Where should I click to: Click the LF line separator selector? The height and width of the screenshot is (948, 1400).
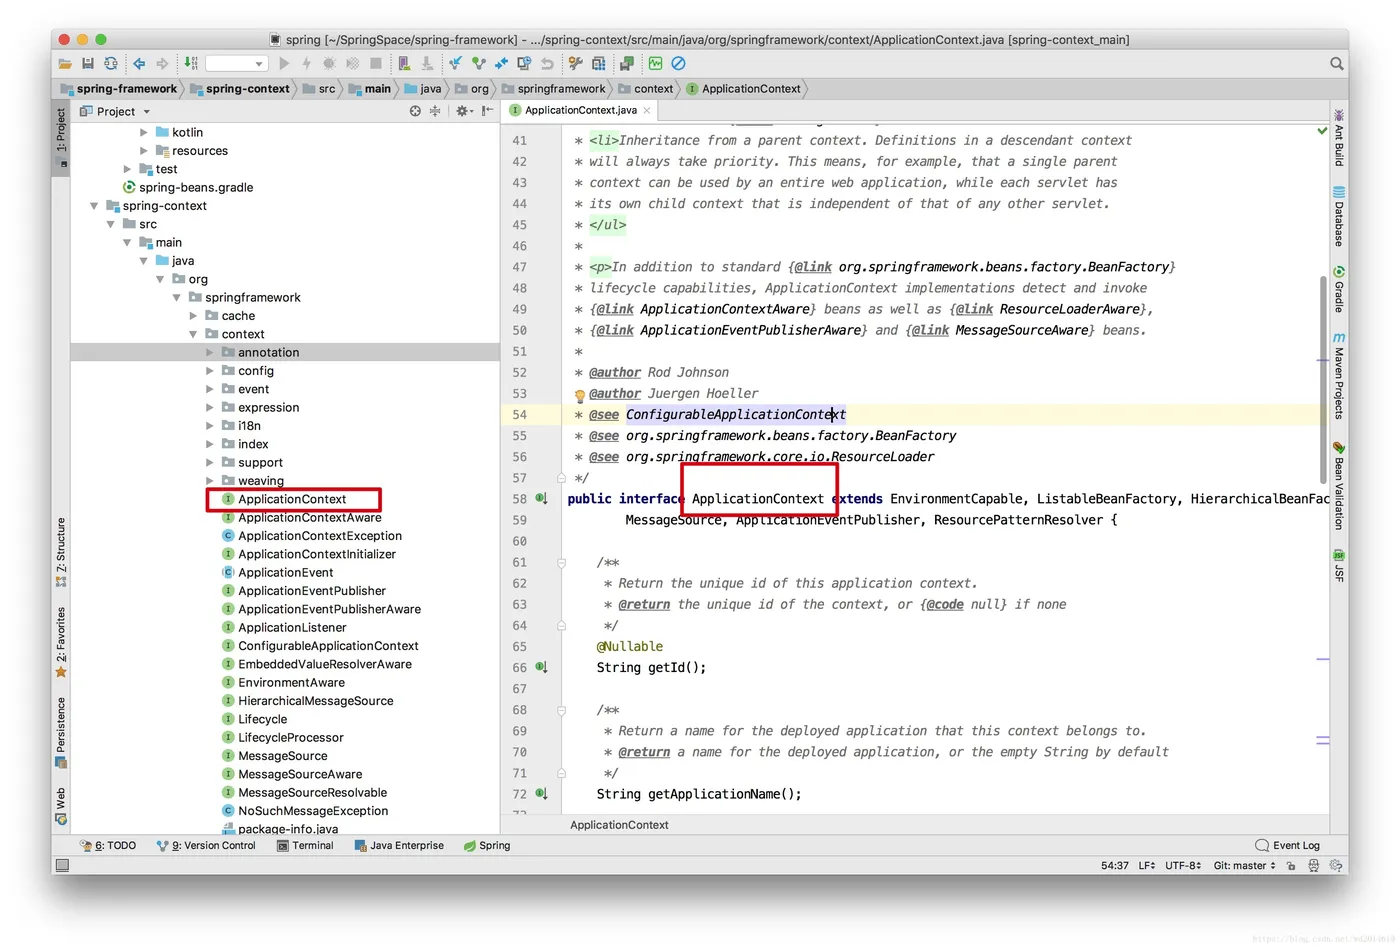coord(1147,866)
